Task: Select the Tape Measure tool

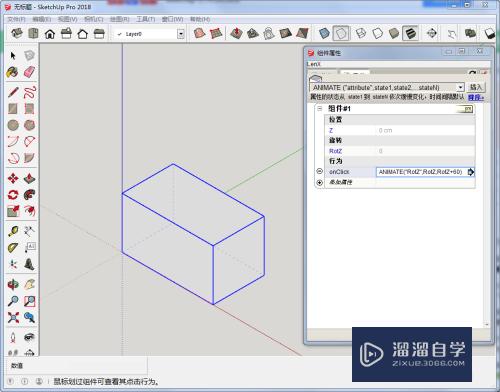Action: coord(13,231)
